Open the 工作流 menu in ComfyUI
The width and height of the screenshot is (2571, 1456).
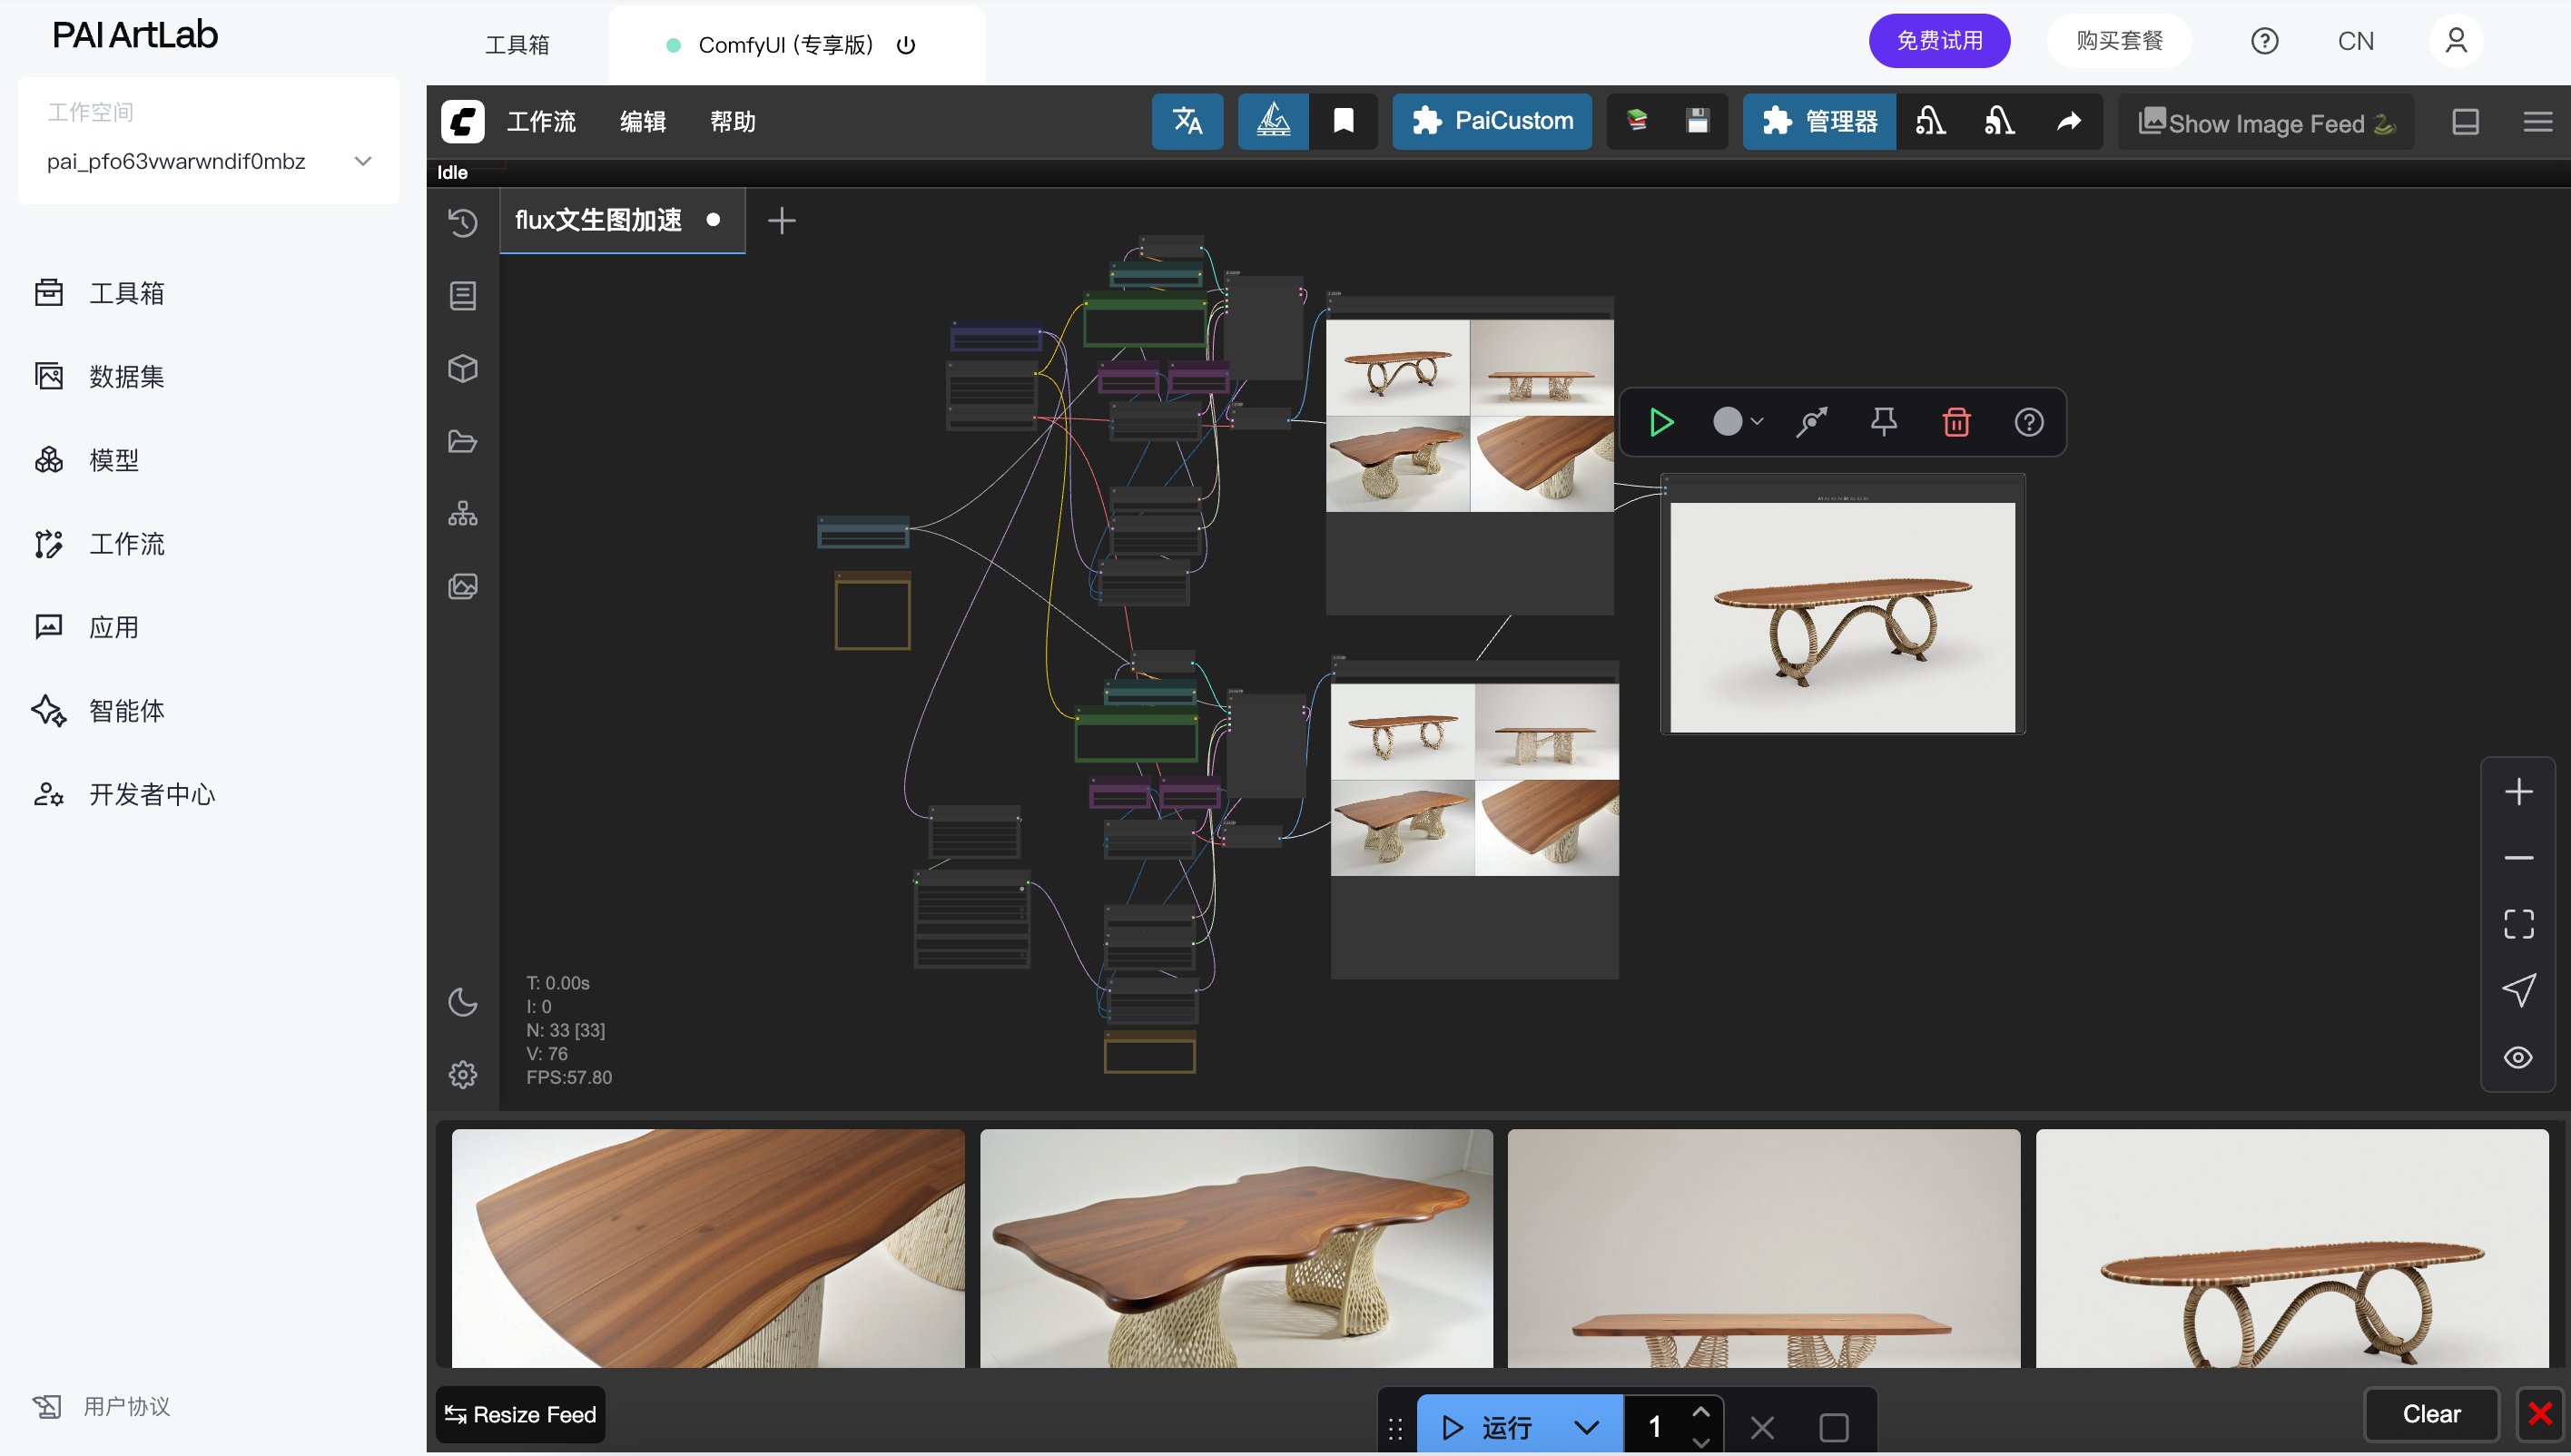coord(541,121)
